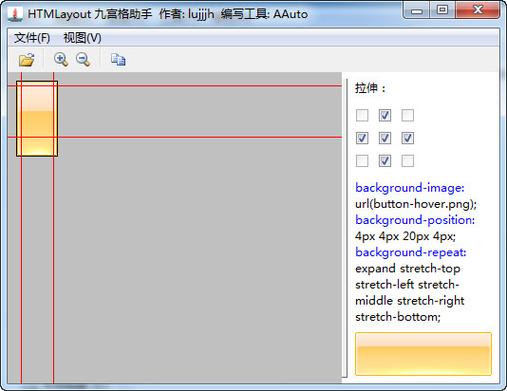Click the button image on the canvas
Screen dimensions: 507x391
pos(37,119)
